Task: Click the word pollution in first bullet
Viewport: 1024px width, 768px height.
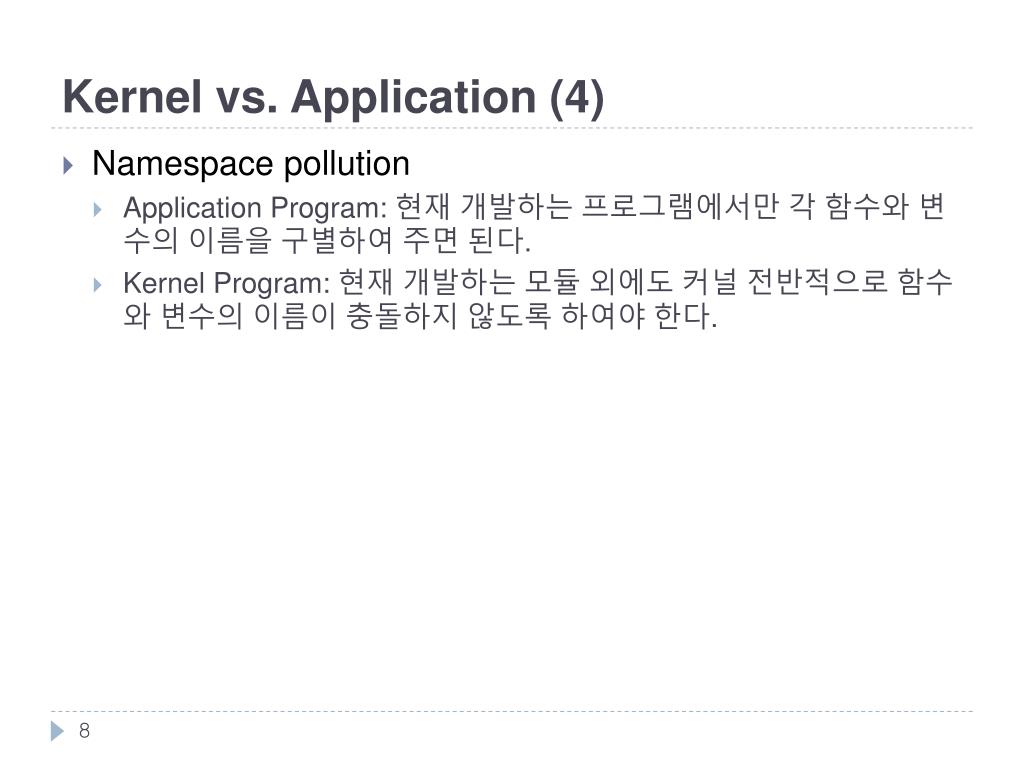Action: click(347, 163)
